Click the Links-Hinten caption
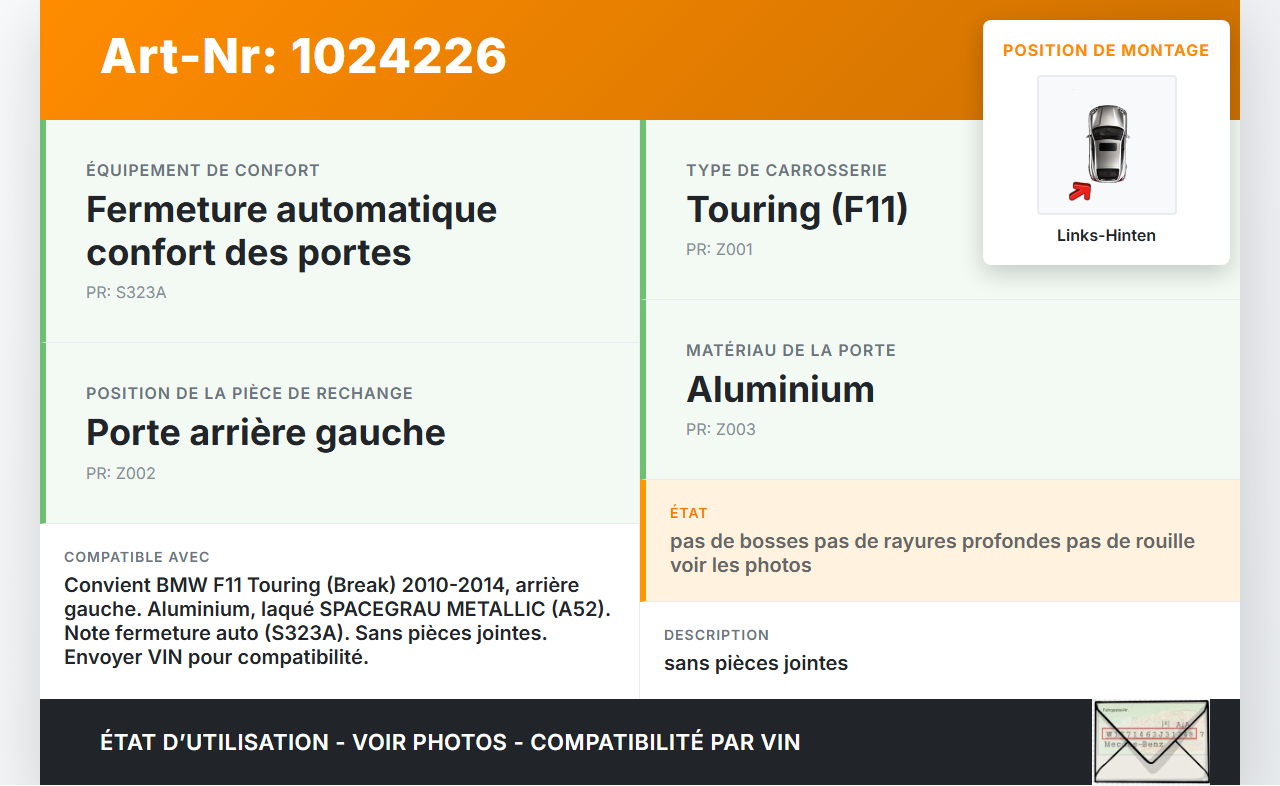The image size is (1280, 786). pos(1106,236)
